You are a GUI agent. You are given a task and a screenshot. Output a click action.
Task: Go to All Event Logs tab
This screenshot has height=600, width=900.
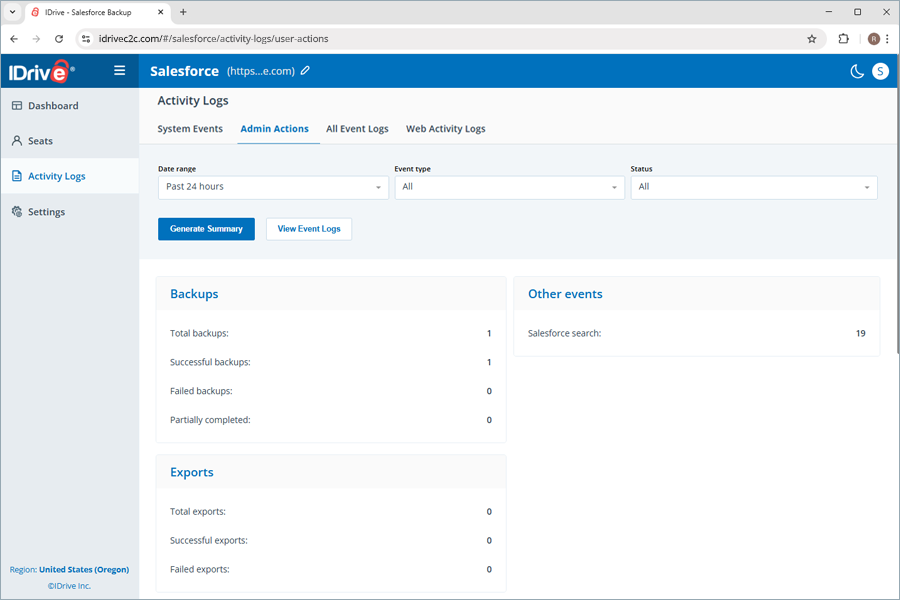point(357,129)
